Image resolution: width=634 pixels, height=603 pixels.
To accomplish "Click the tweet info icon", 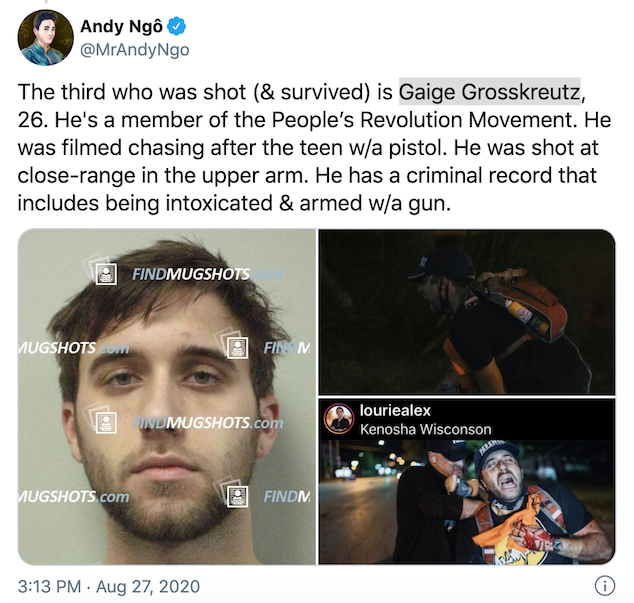I will [605, 585].
